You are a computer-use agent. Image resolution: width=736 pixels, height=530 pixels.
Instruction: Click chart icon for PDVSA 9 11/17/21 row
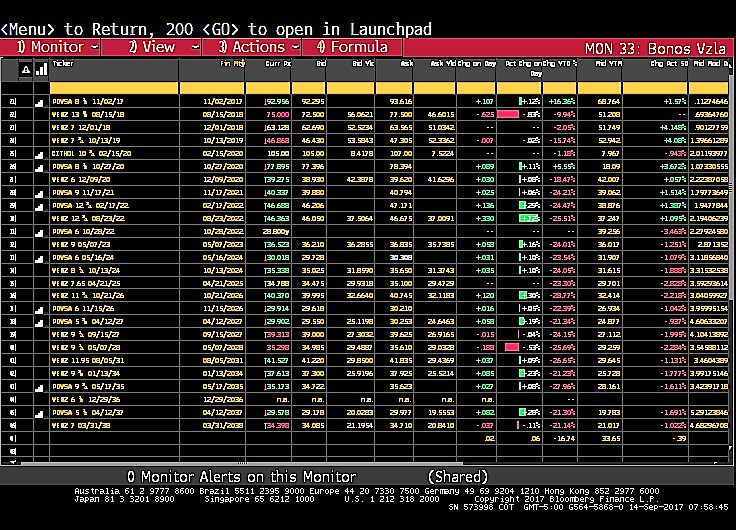pos(40,193)
